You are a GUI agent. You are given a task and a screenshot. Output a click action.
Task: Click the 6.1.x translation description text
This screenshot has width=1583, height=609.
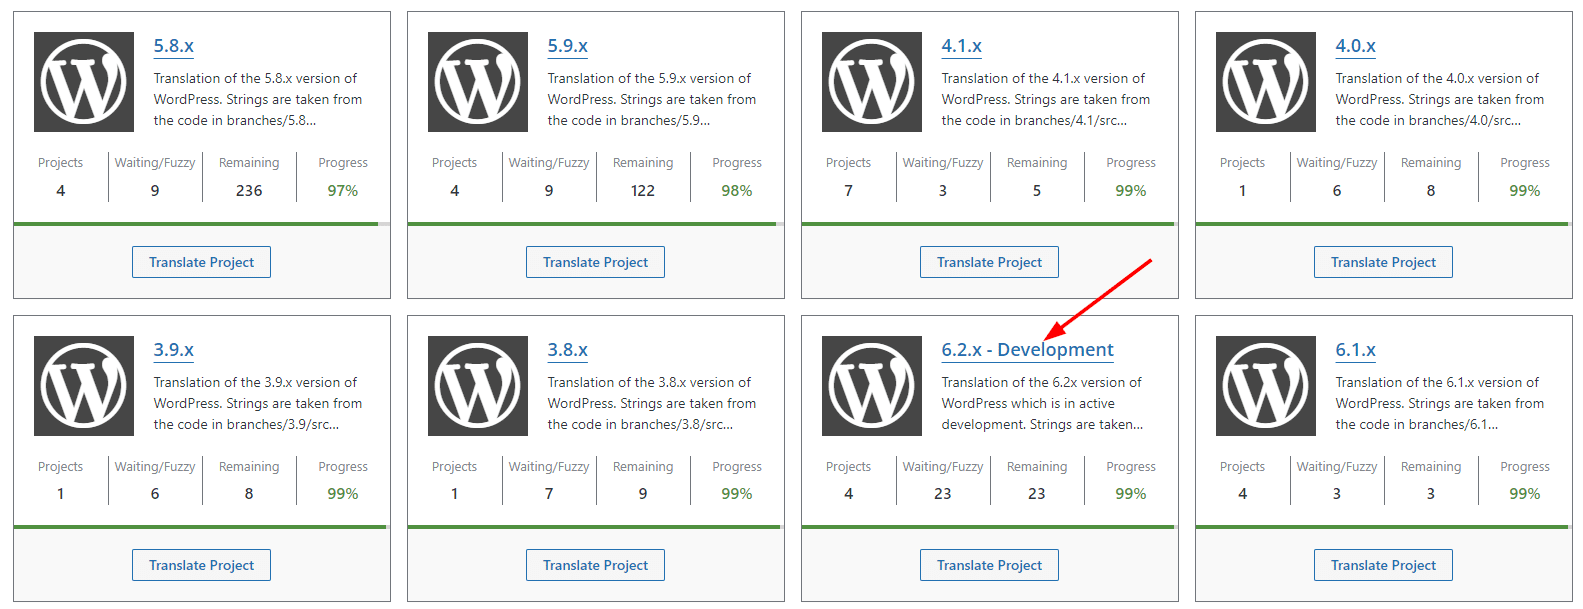(x=1439, y=403)
